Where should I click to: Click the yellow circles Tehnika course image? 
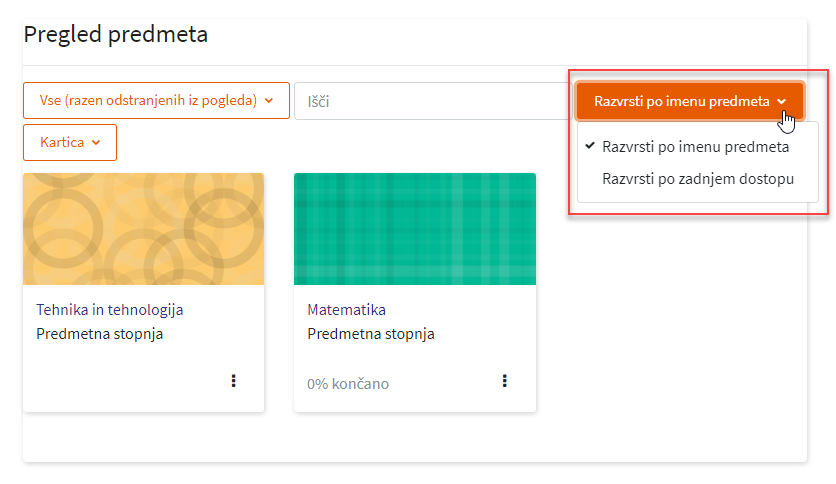click(x=143, y=229)
